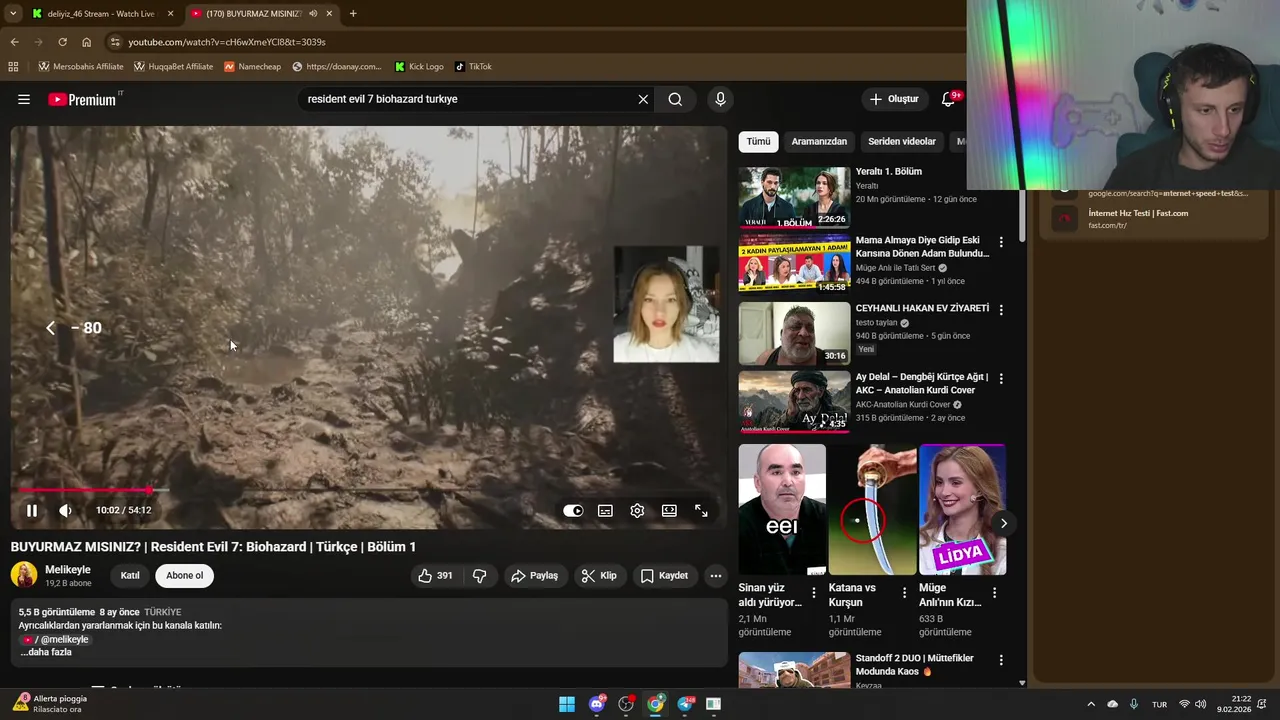
Task: Click the Klip scissors button
Action: tap(599, 575)
